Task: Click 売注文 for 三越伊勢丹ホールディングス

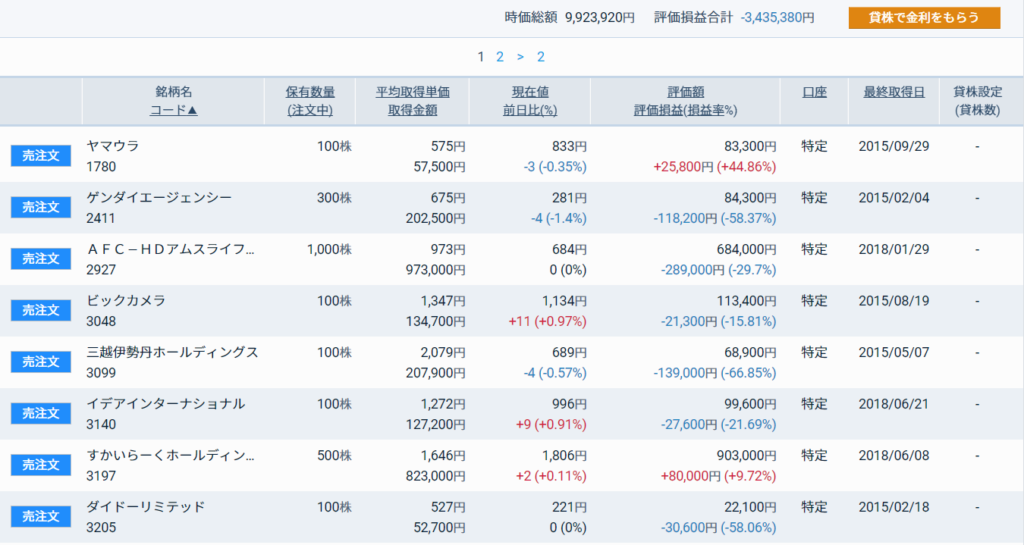Action: [40, 362]
